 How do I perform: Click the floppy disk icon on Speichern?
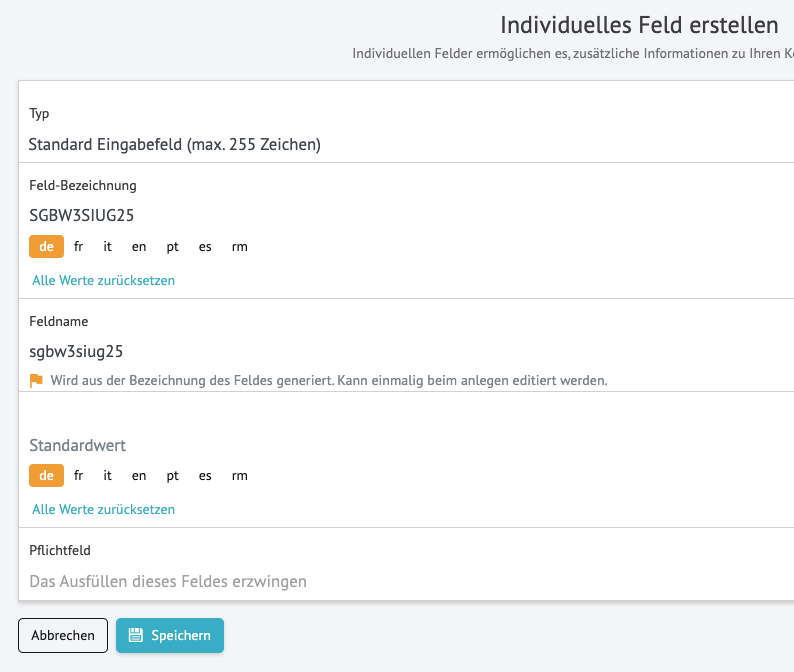(x=136, y=635)
